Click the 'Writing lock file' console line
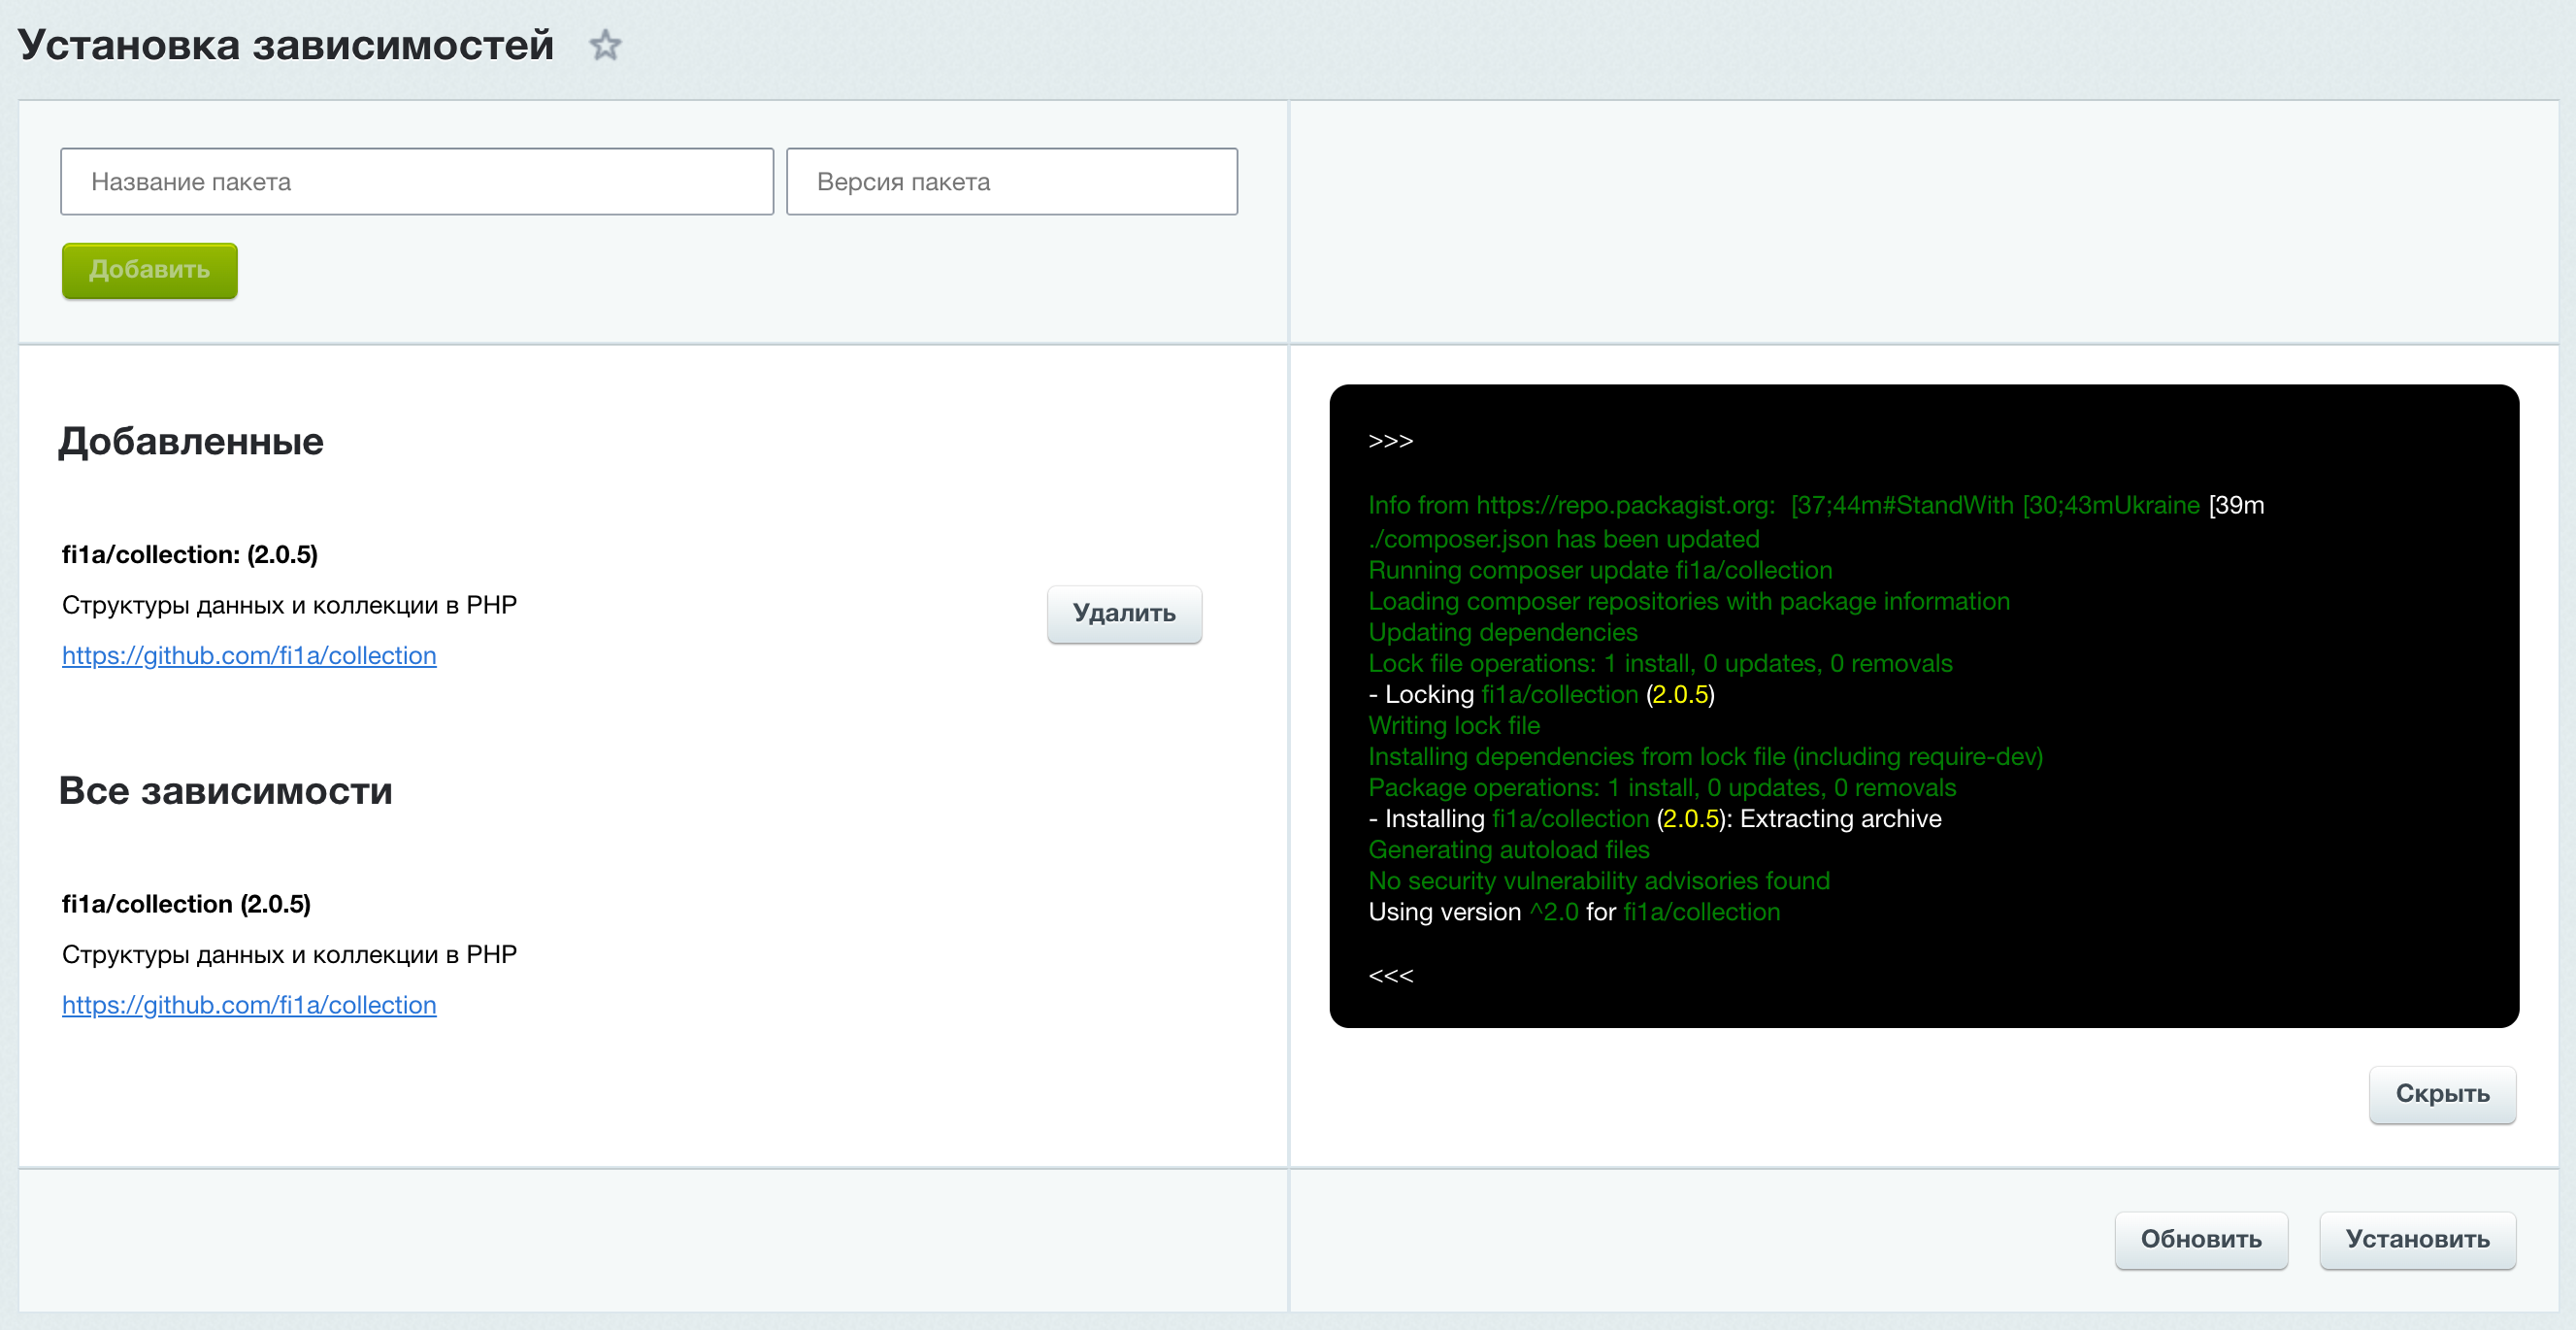 coord(1453,725)
